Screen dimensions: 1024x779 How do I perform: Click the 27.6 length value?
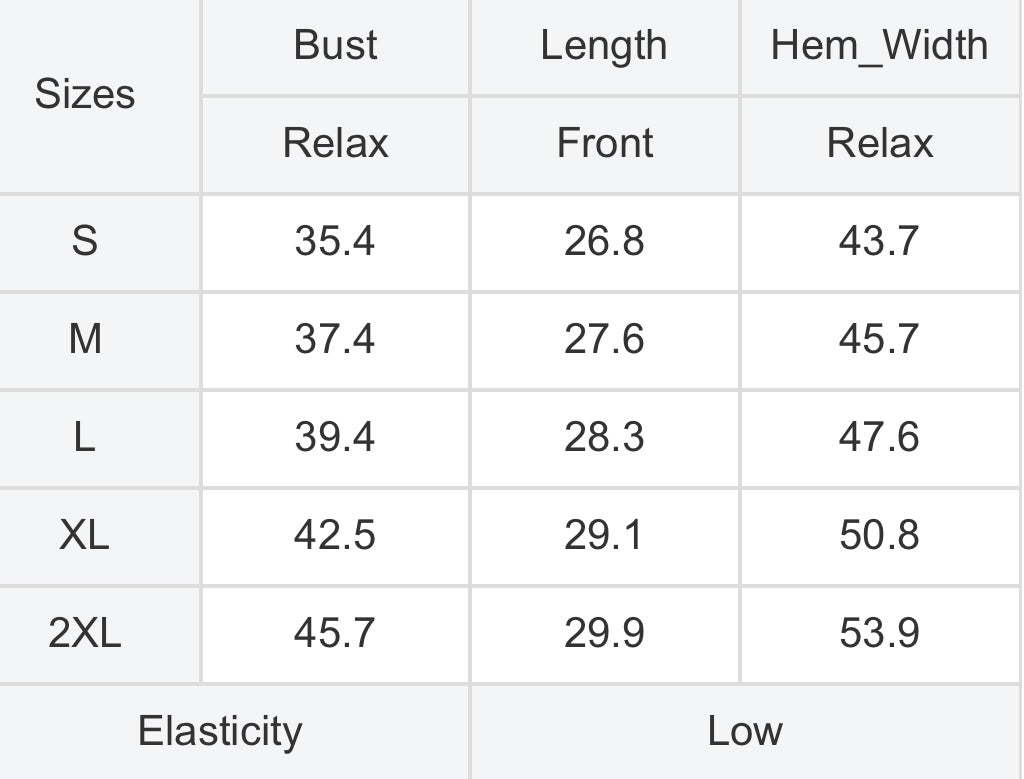pyautogui.click(x=604, y=338)
